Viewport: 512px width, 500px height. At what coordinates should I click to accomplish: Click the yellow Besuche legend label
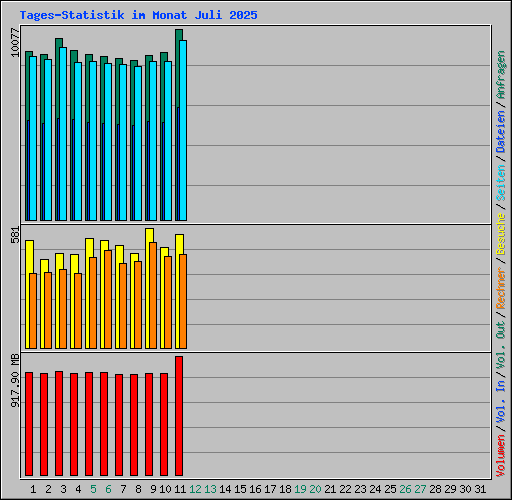(501, 234)
